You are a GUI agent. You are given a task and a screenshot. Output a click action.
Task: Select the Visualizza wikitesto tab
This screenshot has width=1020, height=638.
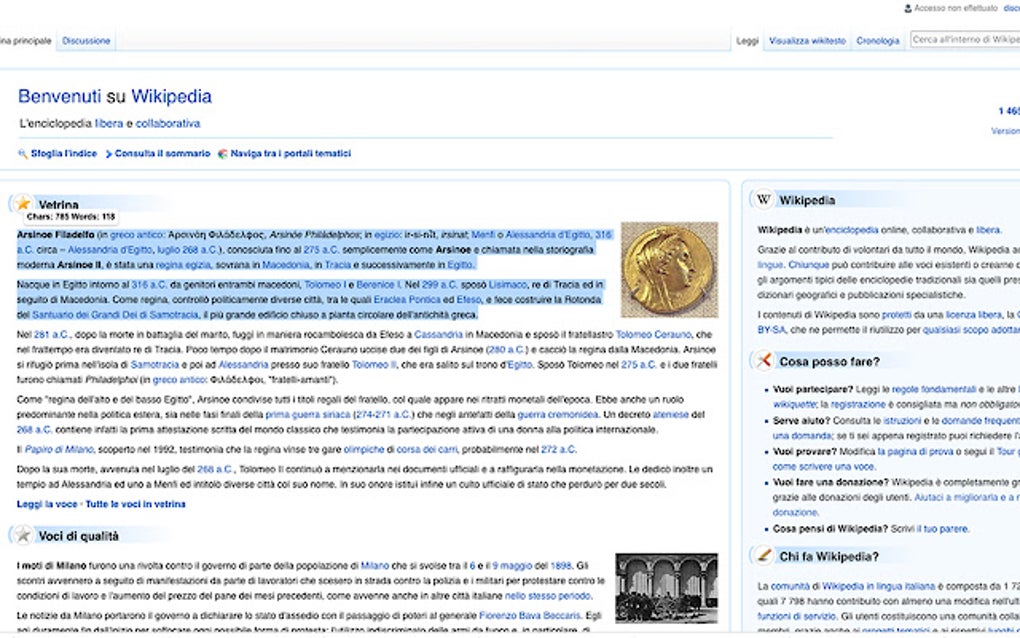[x=807, y=40]
